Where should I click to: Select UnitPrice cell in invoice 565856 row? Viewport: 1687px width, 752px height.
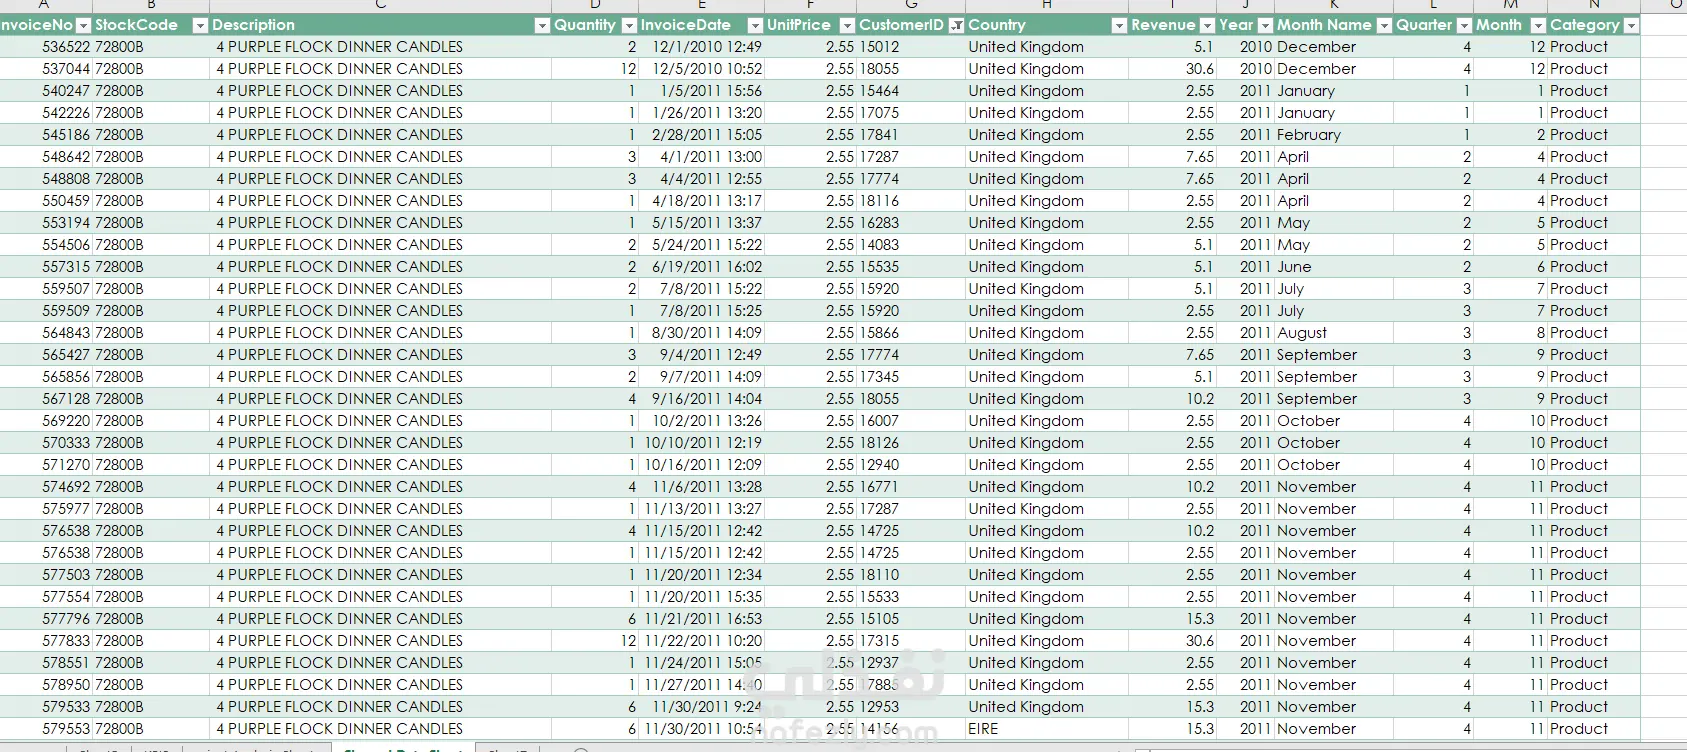pos(811,377)
